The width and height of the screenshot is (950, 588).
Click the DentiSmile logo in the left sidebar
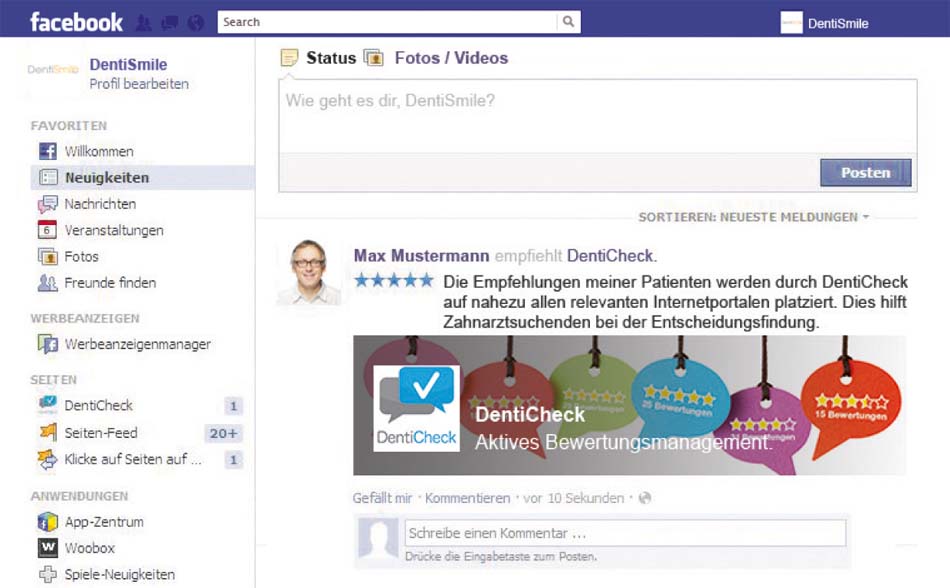click(53, 70)
